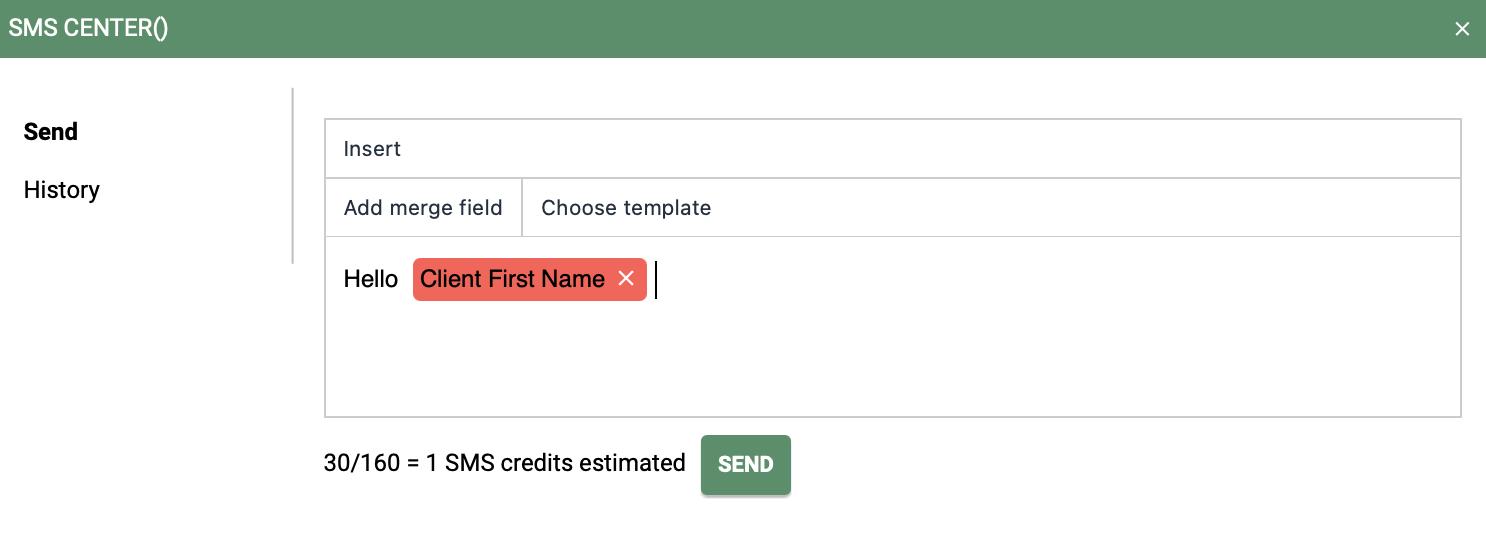Open the Choose template dropdown
This screenshot has height=556, width=1486.
[x=626, y=208]
